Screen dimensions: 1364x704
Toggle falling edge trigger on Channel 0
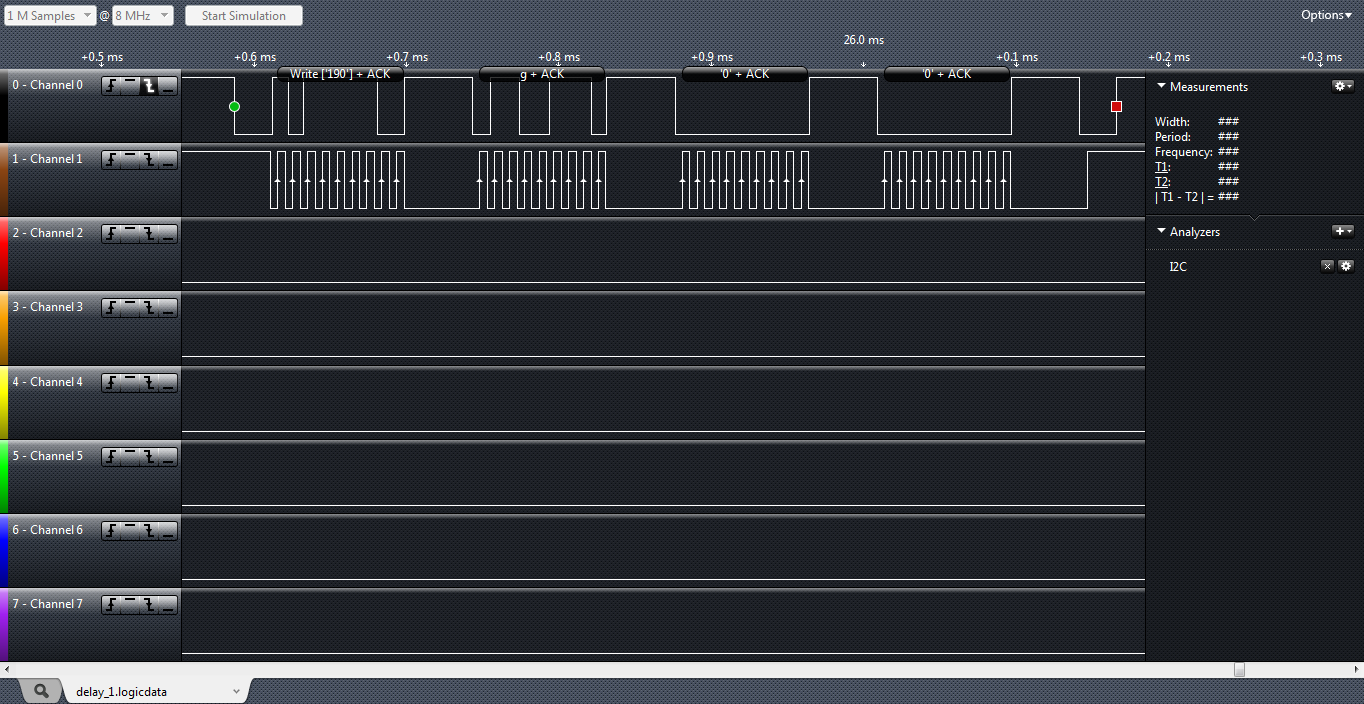point(149,86)
